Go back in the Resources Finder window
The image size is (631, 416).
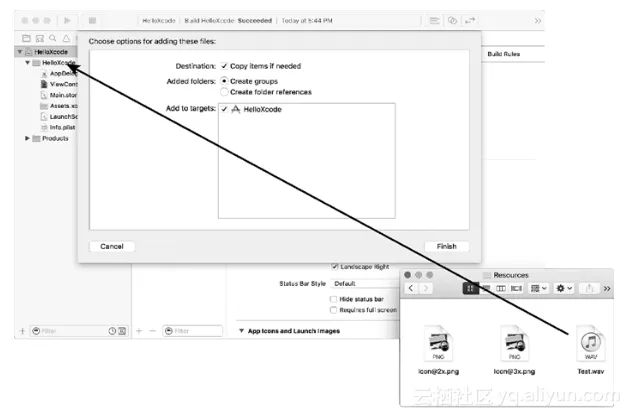pos(411,288)
